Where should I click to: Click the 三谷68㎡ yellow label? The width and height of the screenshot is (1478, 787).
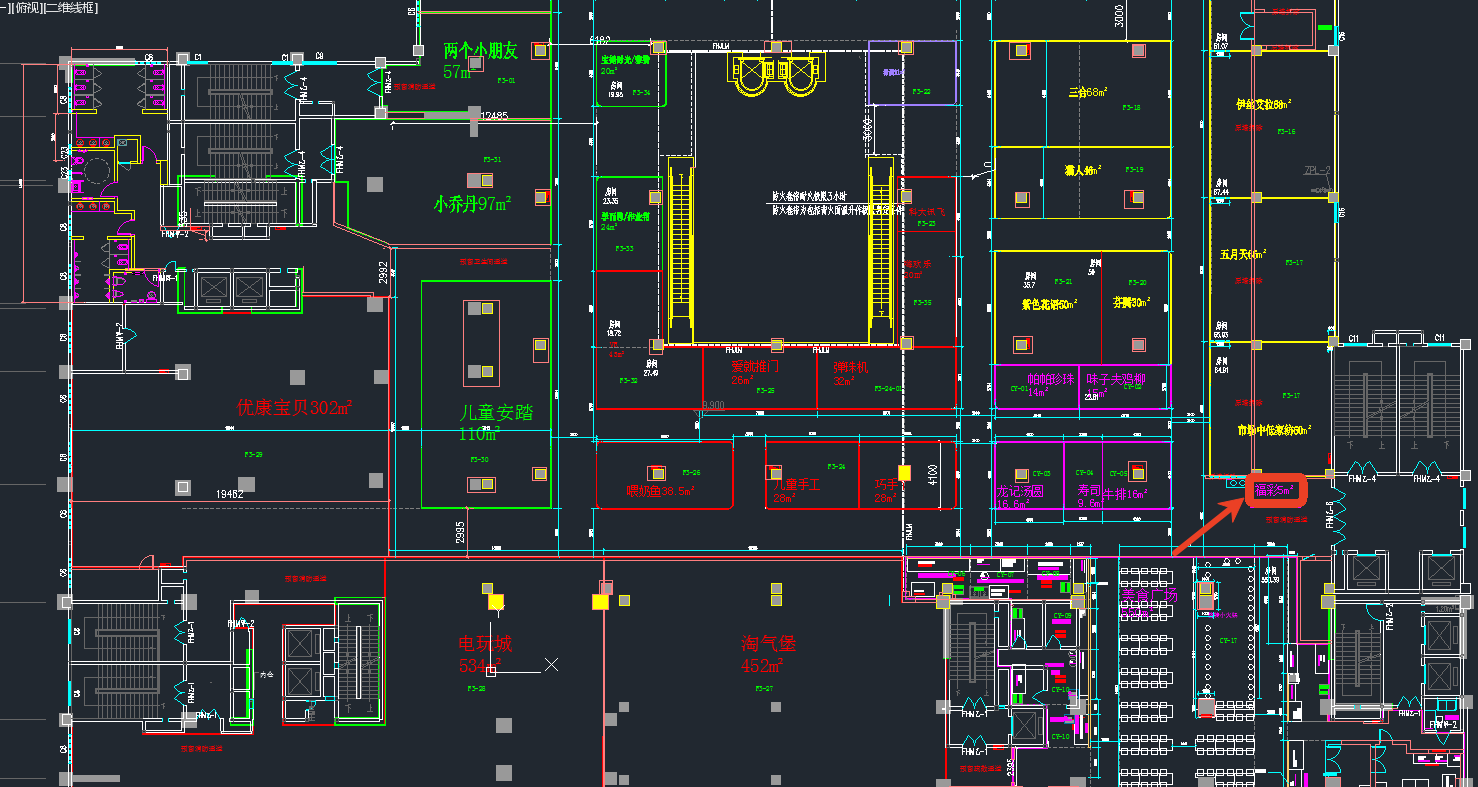[x=1087, y=92]
